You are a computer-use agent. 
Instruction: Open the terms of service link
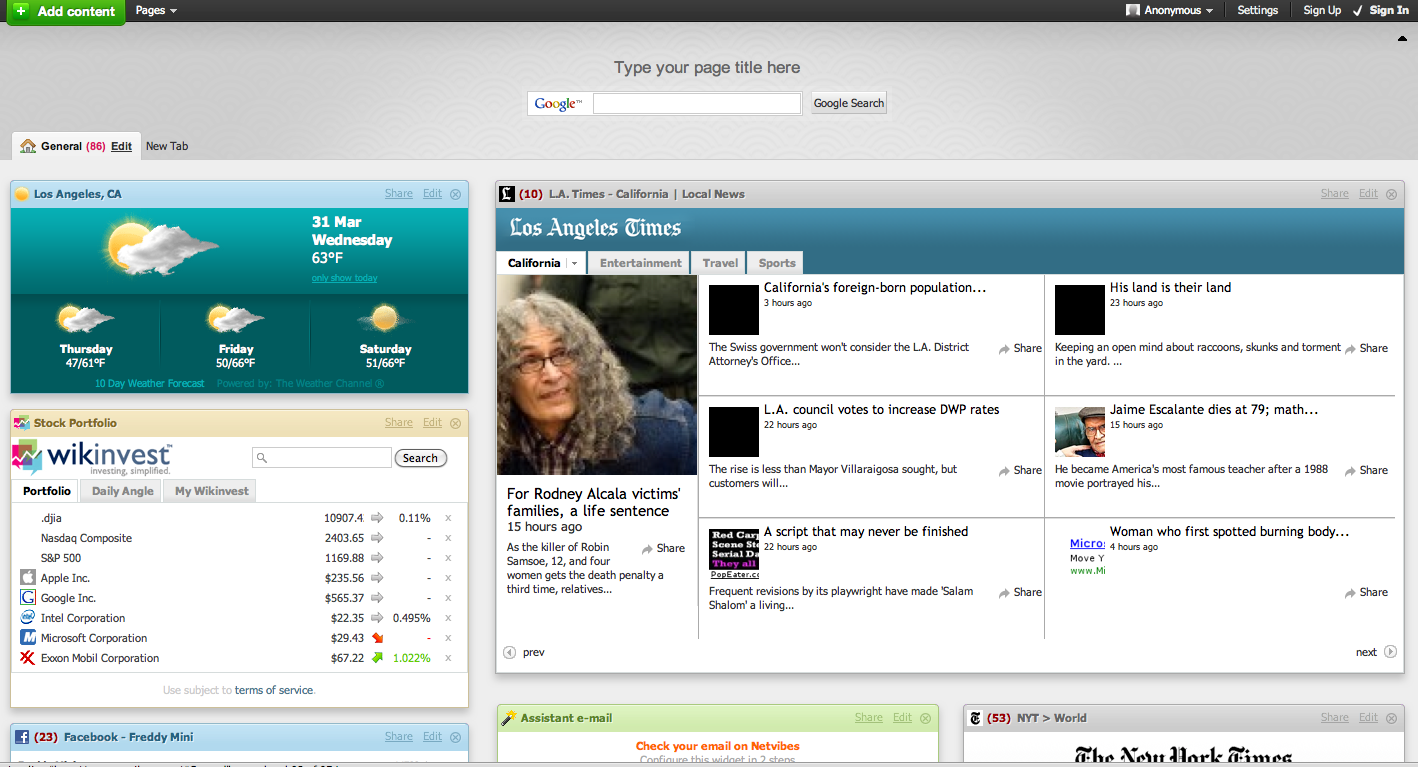[x=274, y=690]
